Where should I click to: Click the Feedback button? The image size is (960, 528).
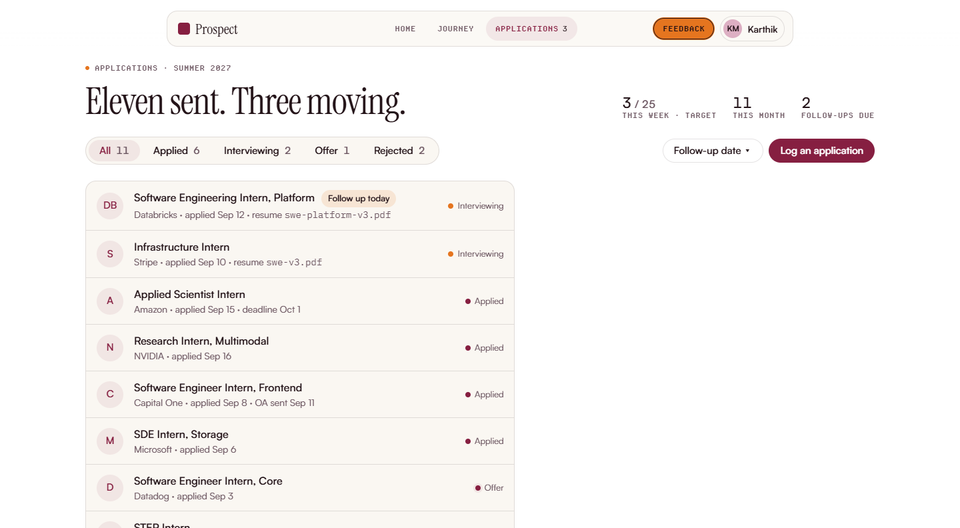click(683, 29)
